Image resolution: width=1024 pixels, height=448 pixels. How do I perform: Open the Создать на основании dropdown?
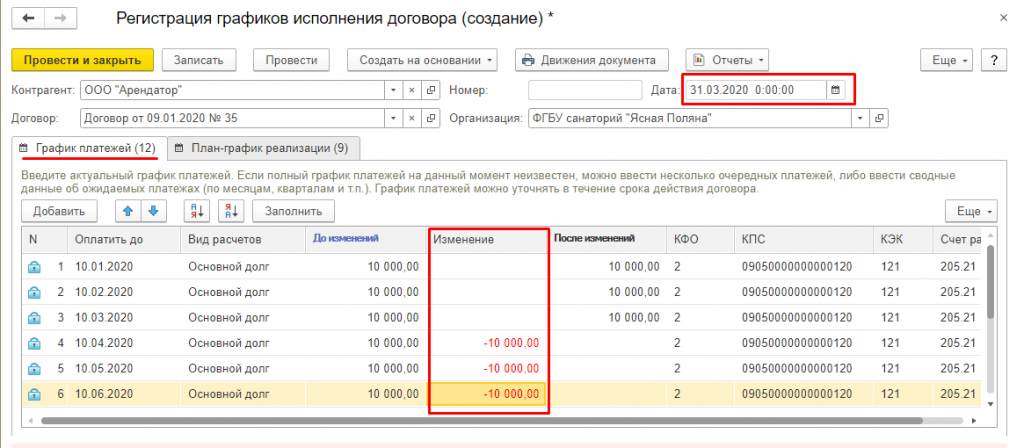click(427, 60)
